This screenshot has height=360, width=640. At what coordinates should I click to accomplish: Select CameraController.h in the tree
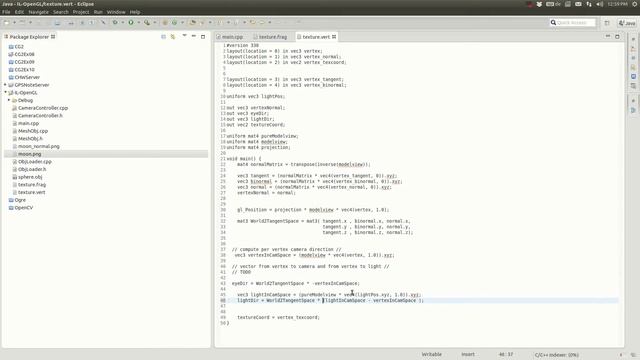(x=40, y=116)
